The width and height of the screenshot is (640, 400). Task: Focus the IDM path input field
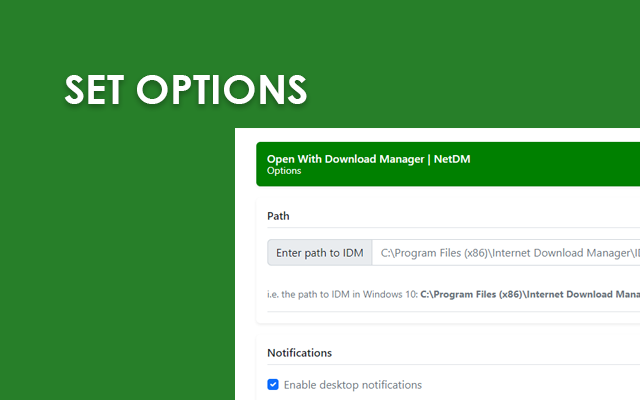[x=506, y=253]
